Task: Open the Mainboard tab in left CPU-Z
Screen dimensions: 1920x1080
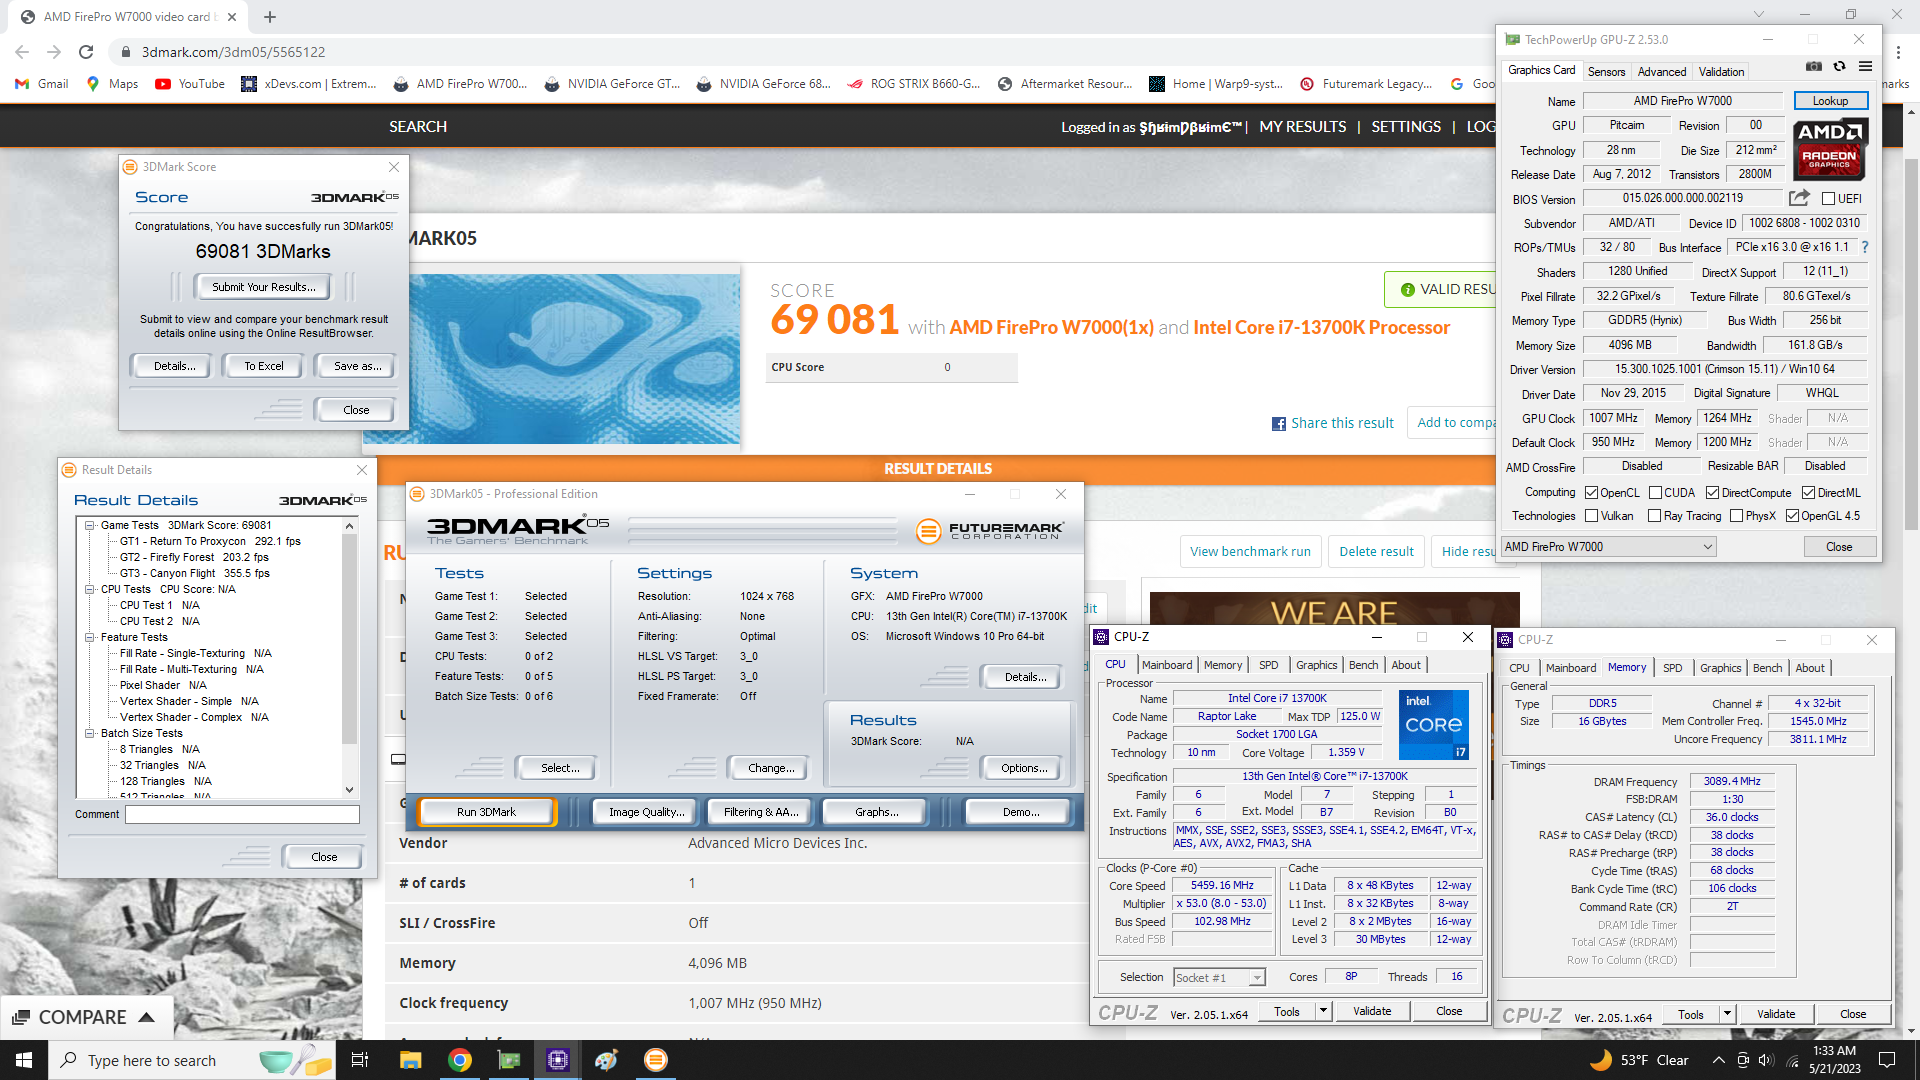Action: [1166, 665]
